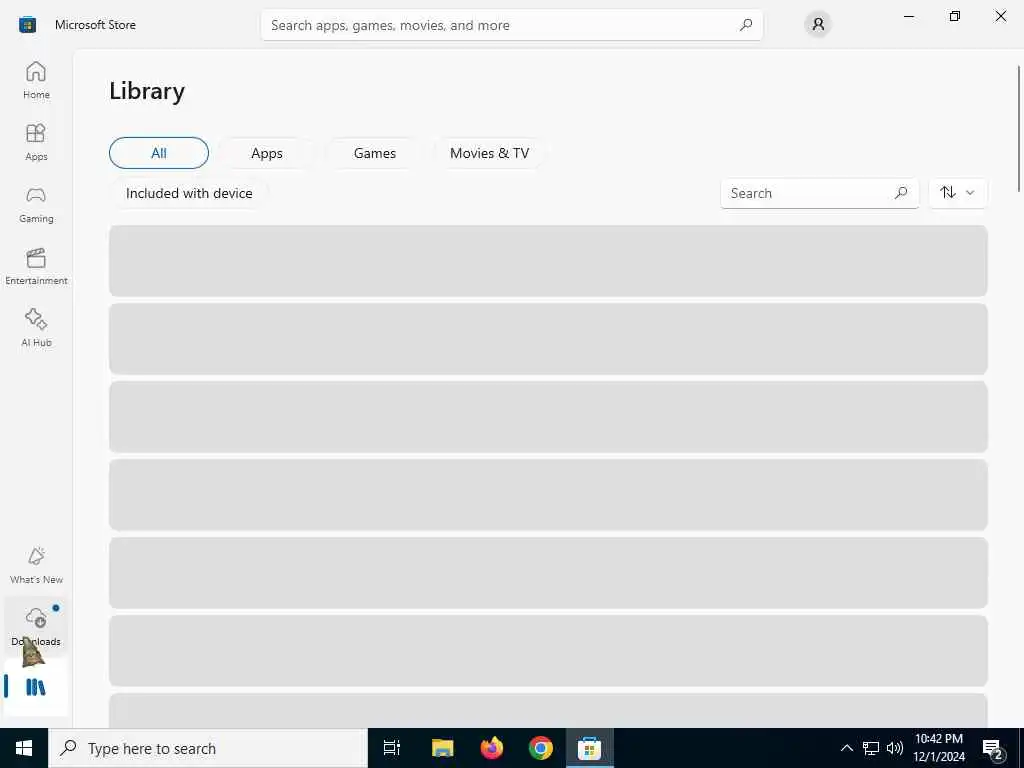The height and width of the screenshot is (768, 1024).
Task: Open network status tray icon
Action: 871,748
